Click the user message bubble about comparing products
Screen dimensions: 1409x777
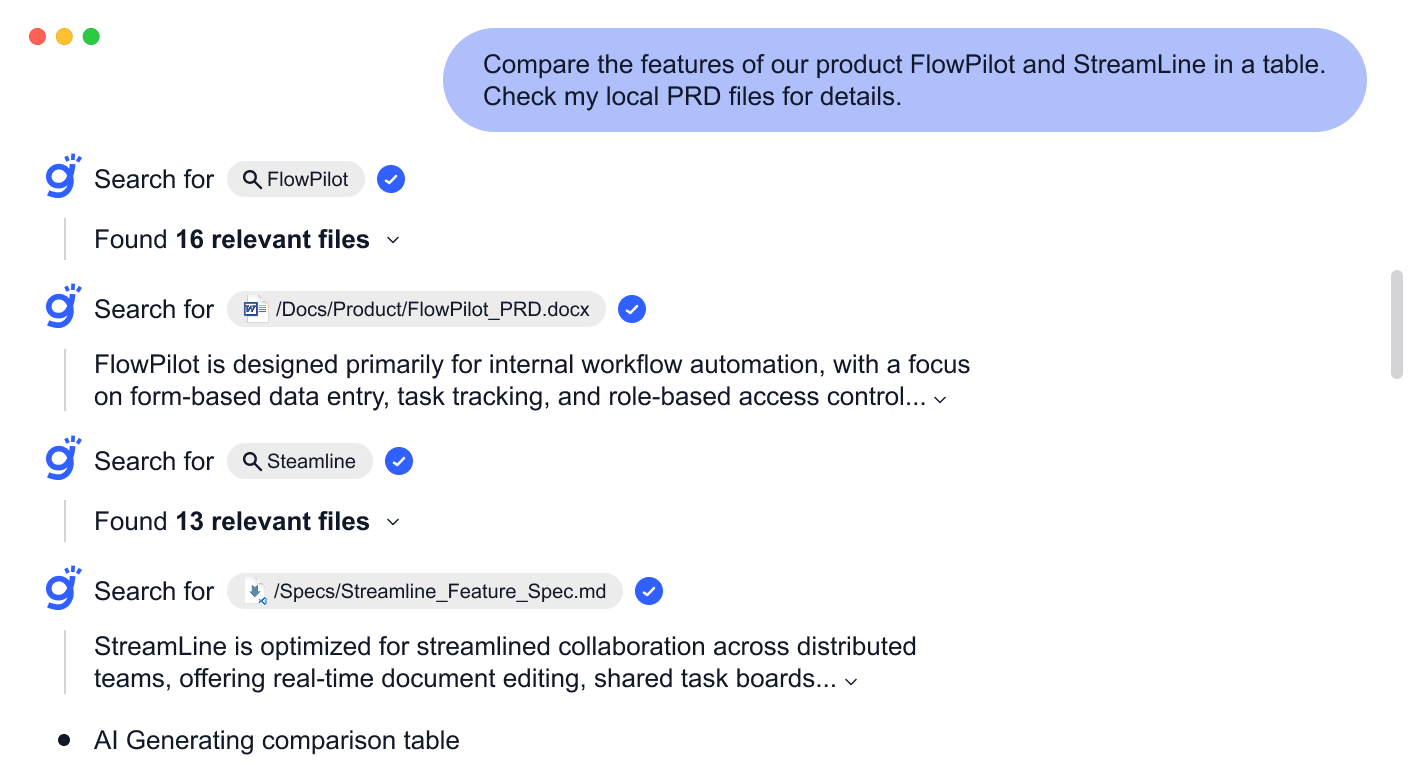(x=903, y=80)
